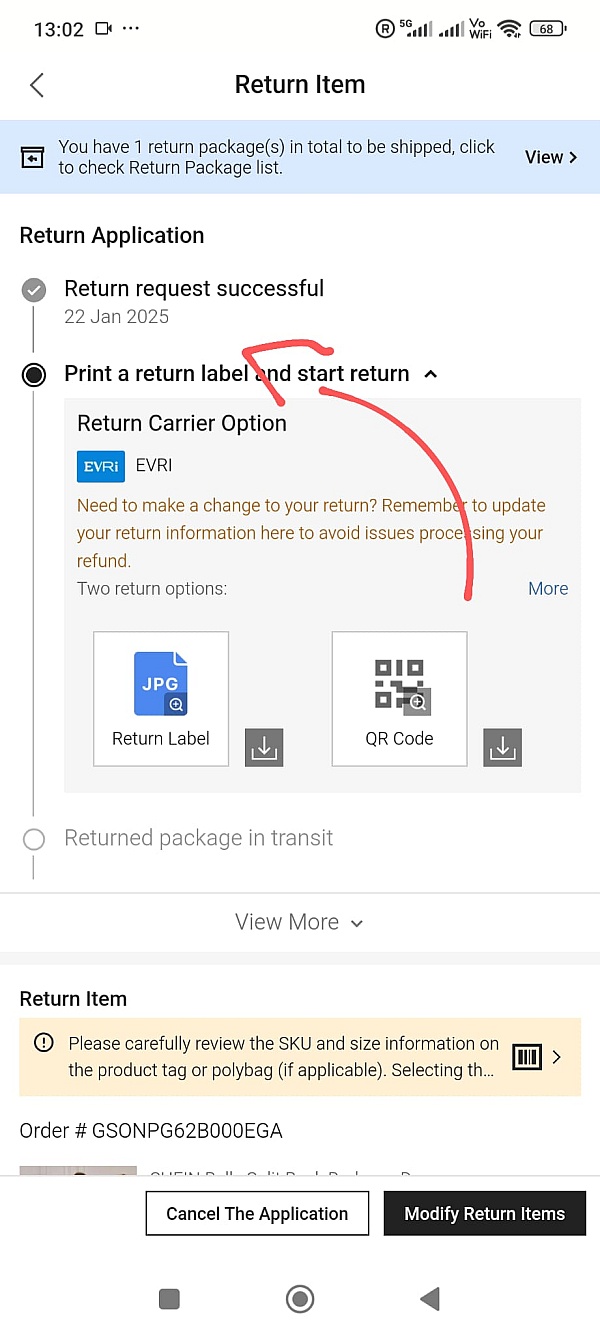Tap the EVRi carrier logo
Image resolution: width=600 pixels, height=1334 pixels.
pyautogui.click(x=101, y=466)
